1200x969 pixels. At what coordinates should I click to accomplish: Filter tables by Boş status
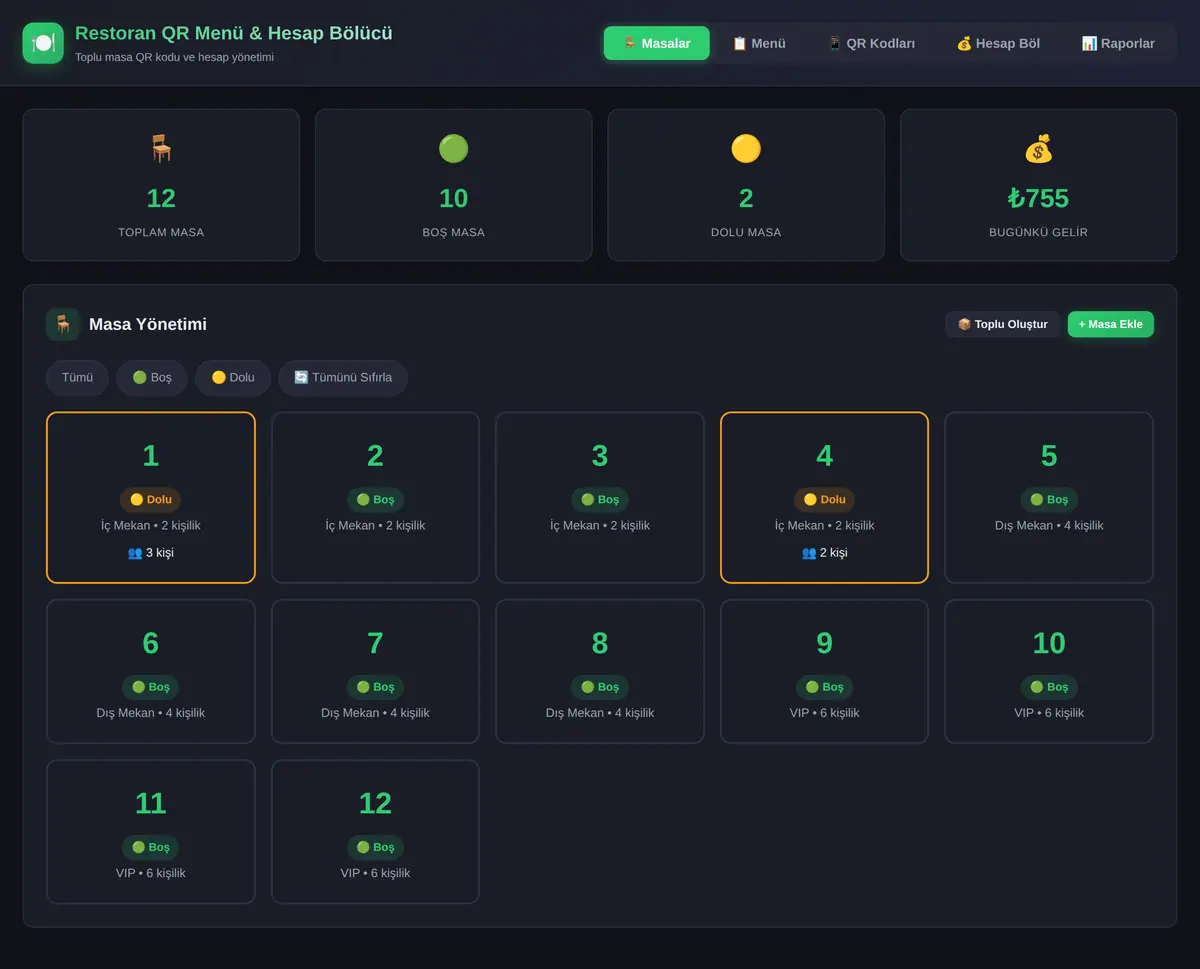152,378
